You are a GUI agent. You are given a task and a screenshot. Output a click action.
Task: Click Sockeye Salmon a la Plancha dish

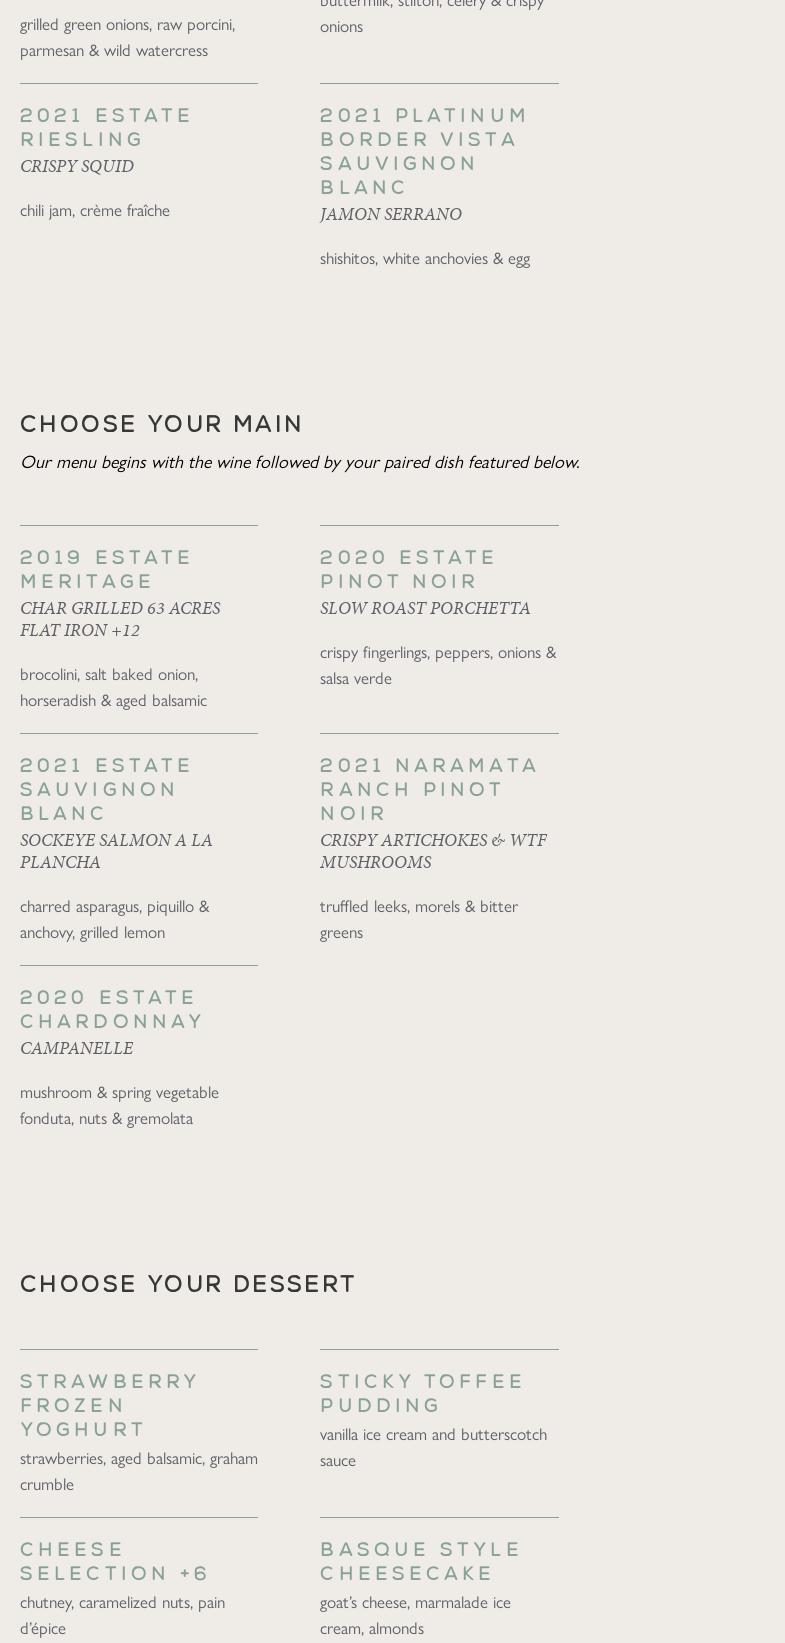tap(116, 851)
